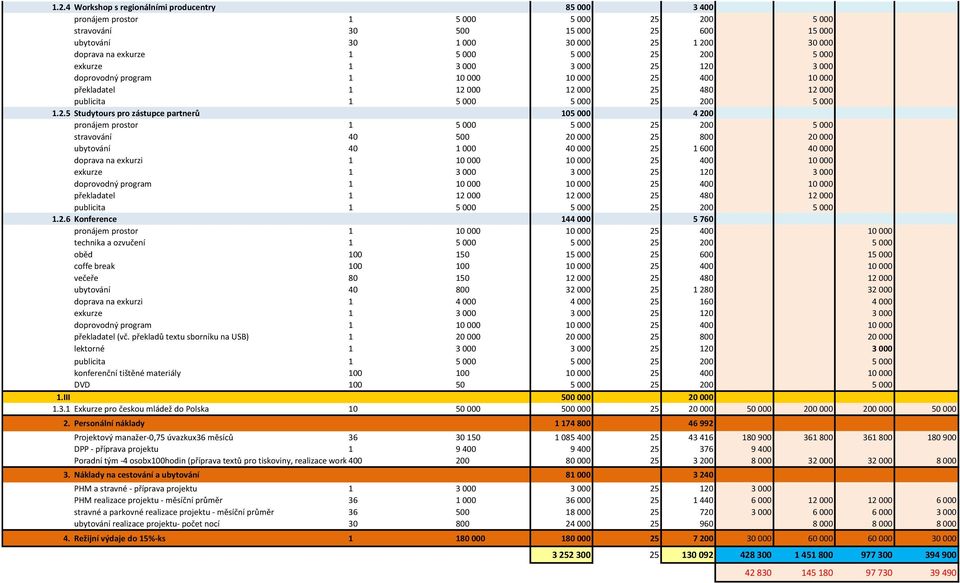Select 'ubytování realizace projektu- počet nocí' label
The image size is (960, 583).
(x=147, y=524)
